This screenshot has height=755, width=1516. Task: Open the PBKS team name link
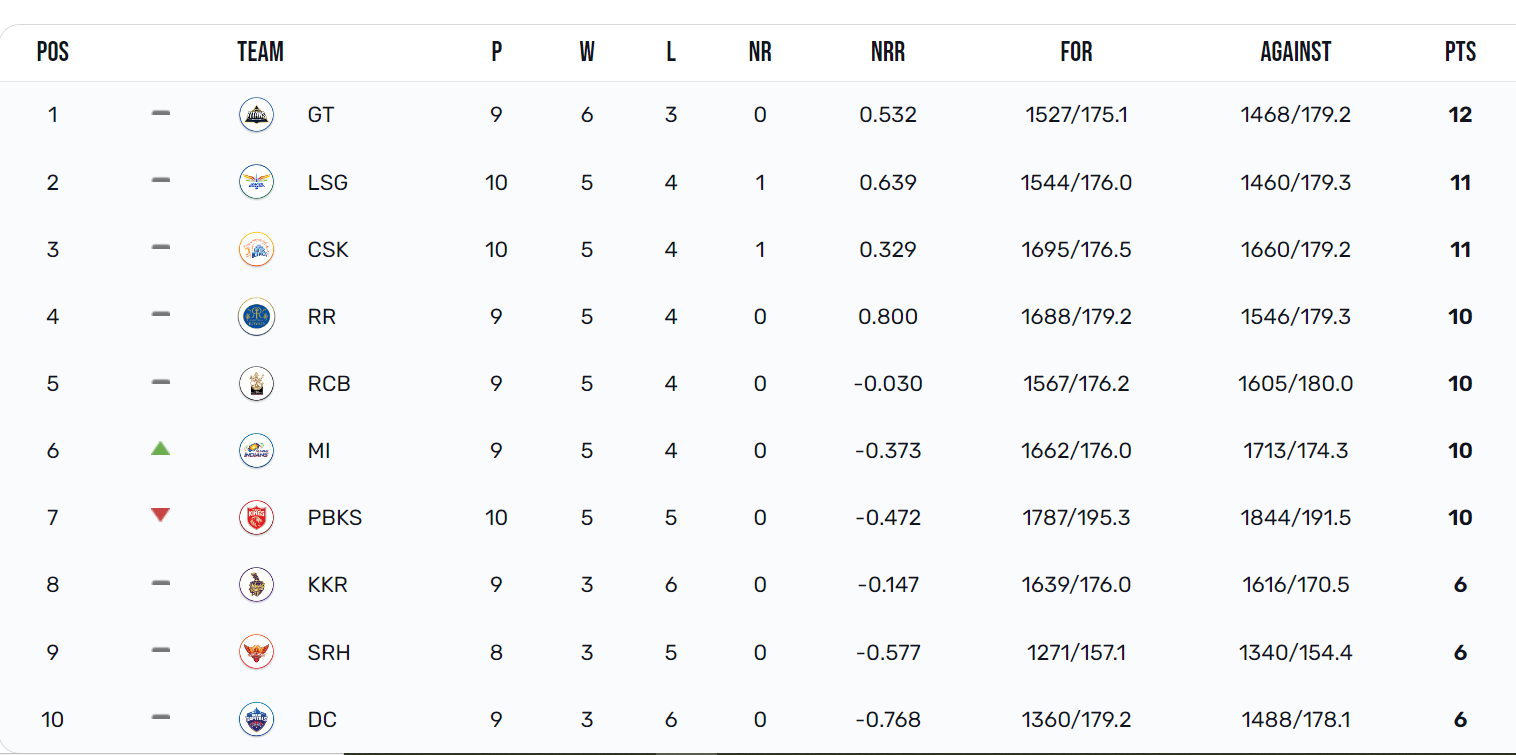coord(335,517)
